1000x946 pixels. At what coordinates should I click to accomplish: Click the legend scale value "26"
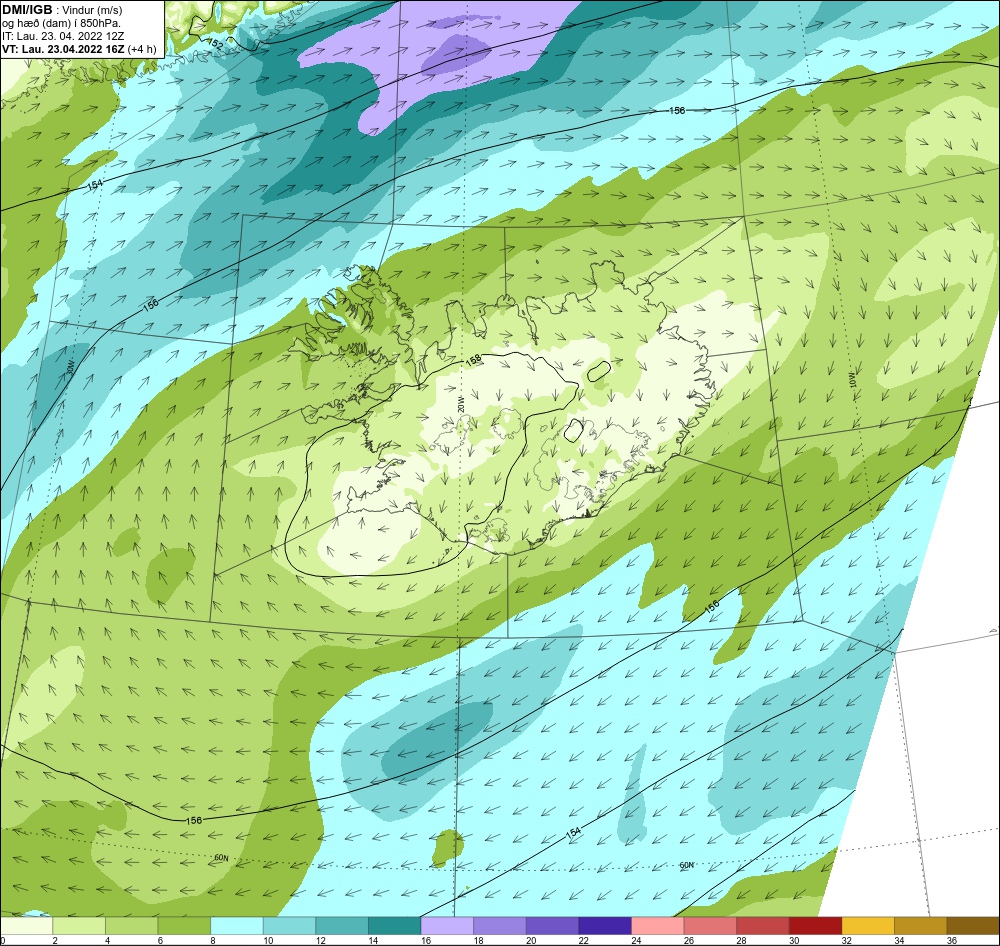click(x=689, y=940)
